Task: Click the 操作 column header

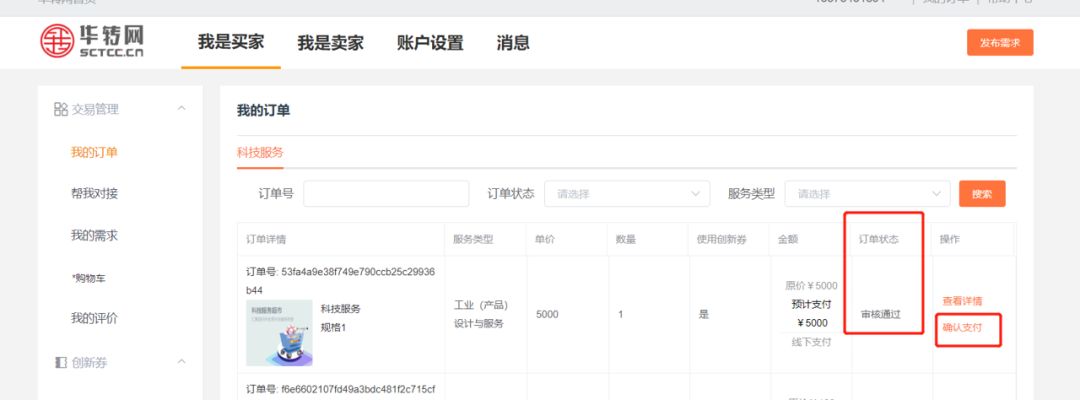Action: pyautogui.click(x=950, y=240)
